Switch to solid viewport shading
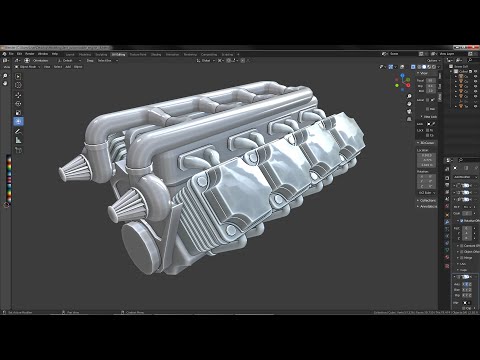480x360 pixels. 424,67
